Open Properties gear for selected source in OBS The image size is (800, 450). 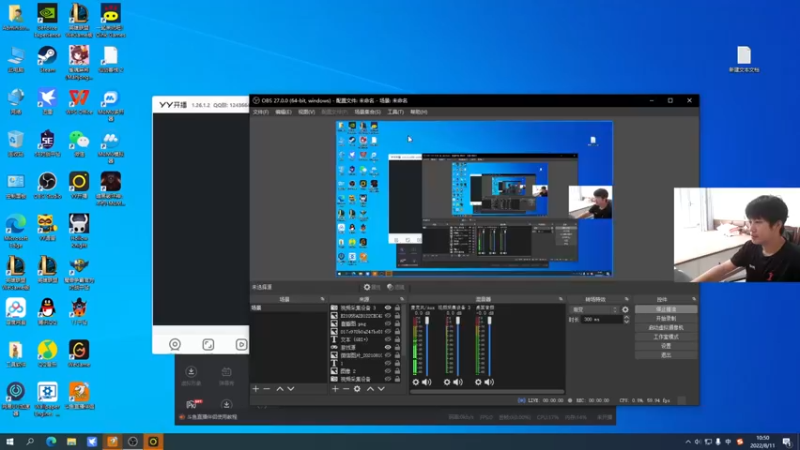click(372, 287)
